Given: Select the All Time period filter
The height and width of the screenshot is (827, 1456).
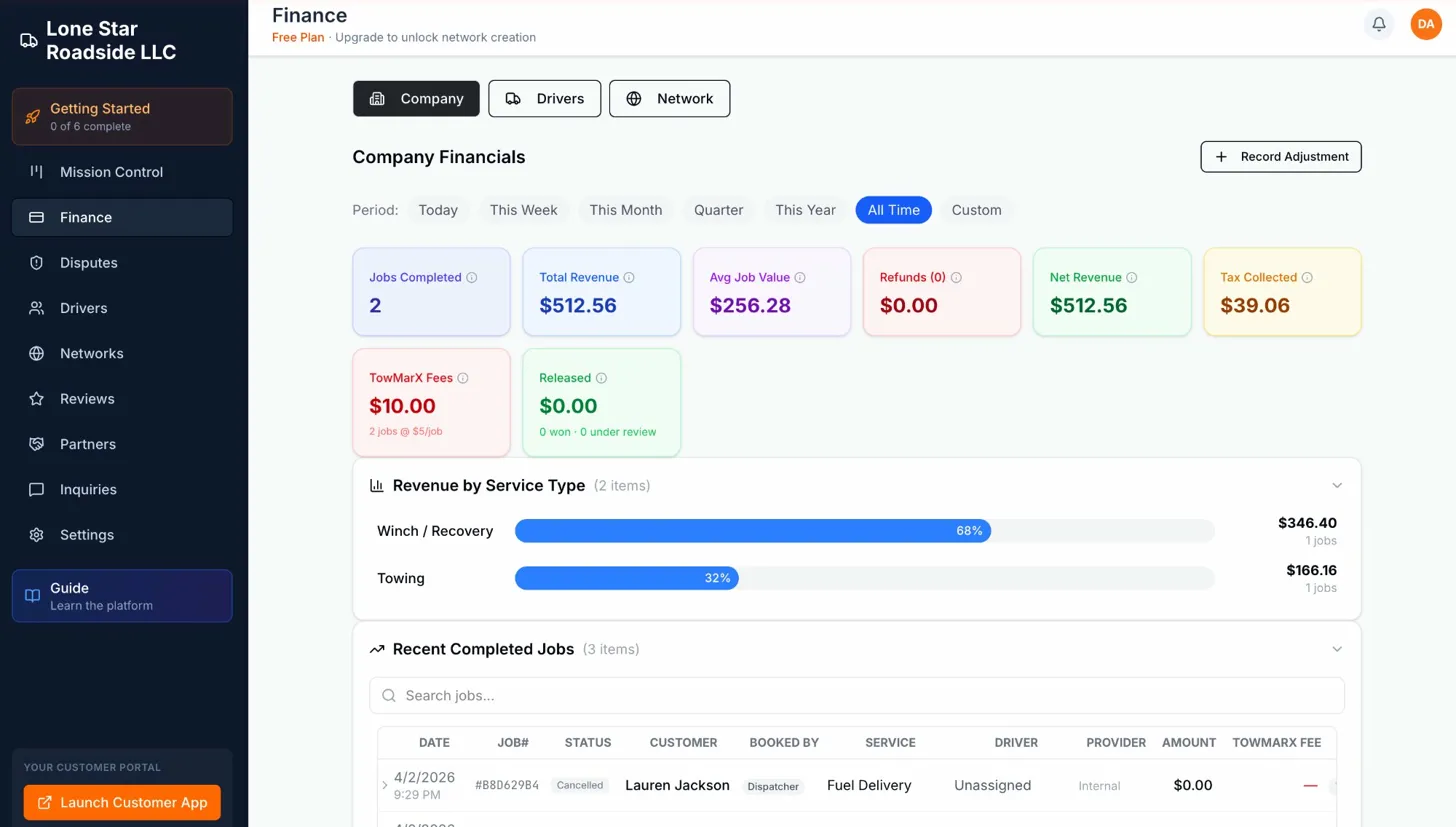Looking at the screenshot, I should 893,210.
